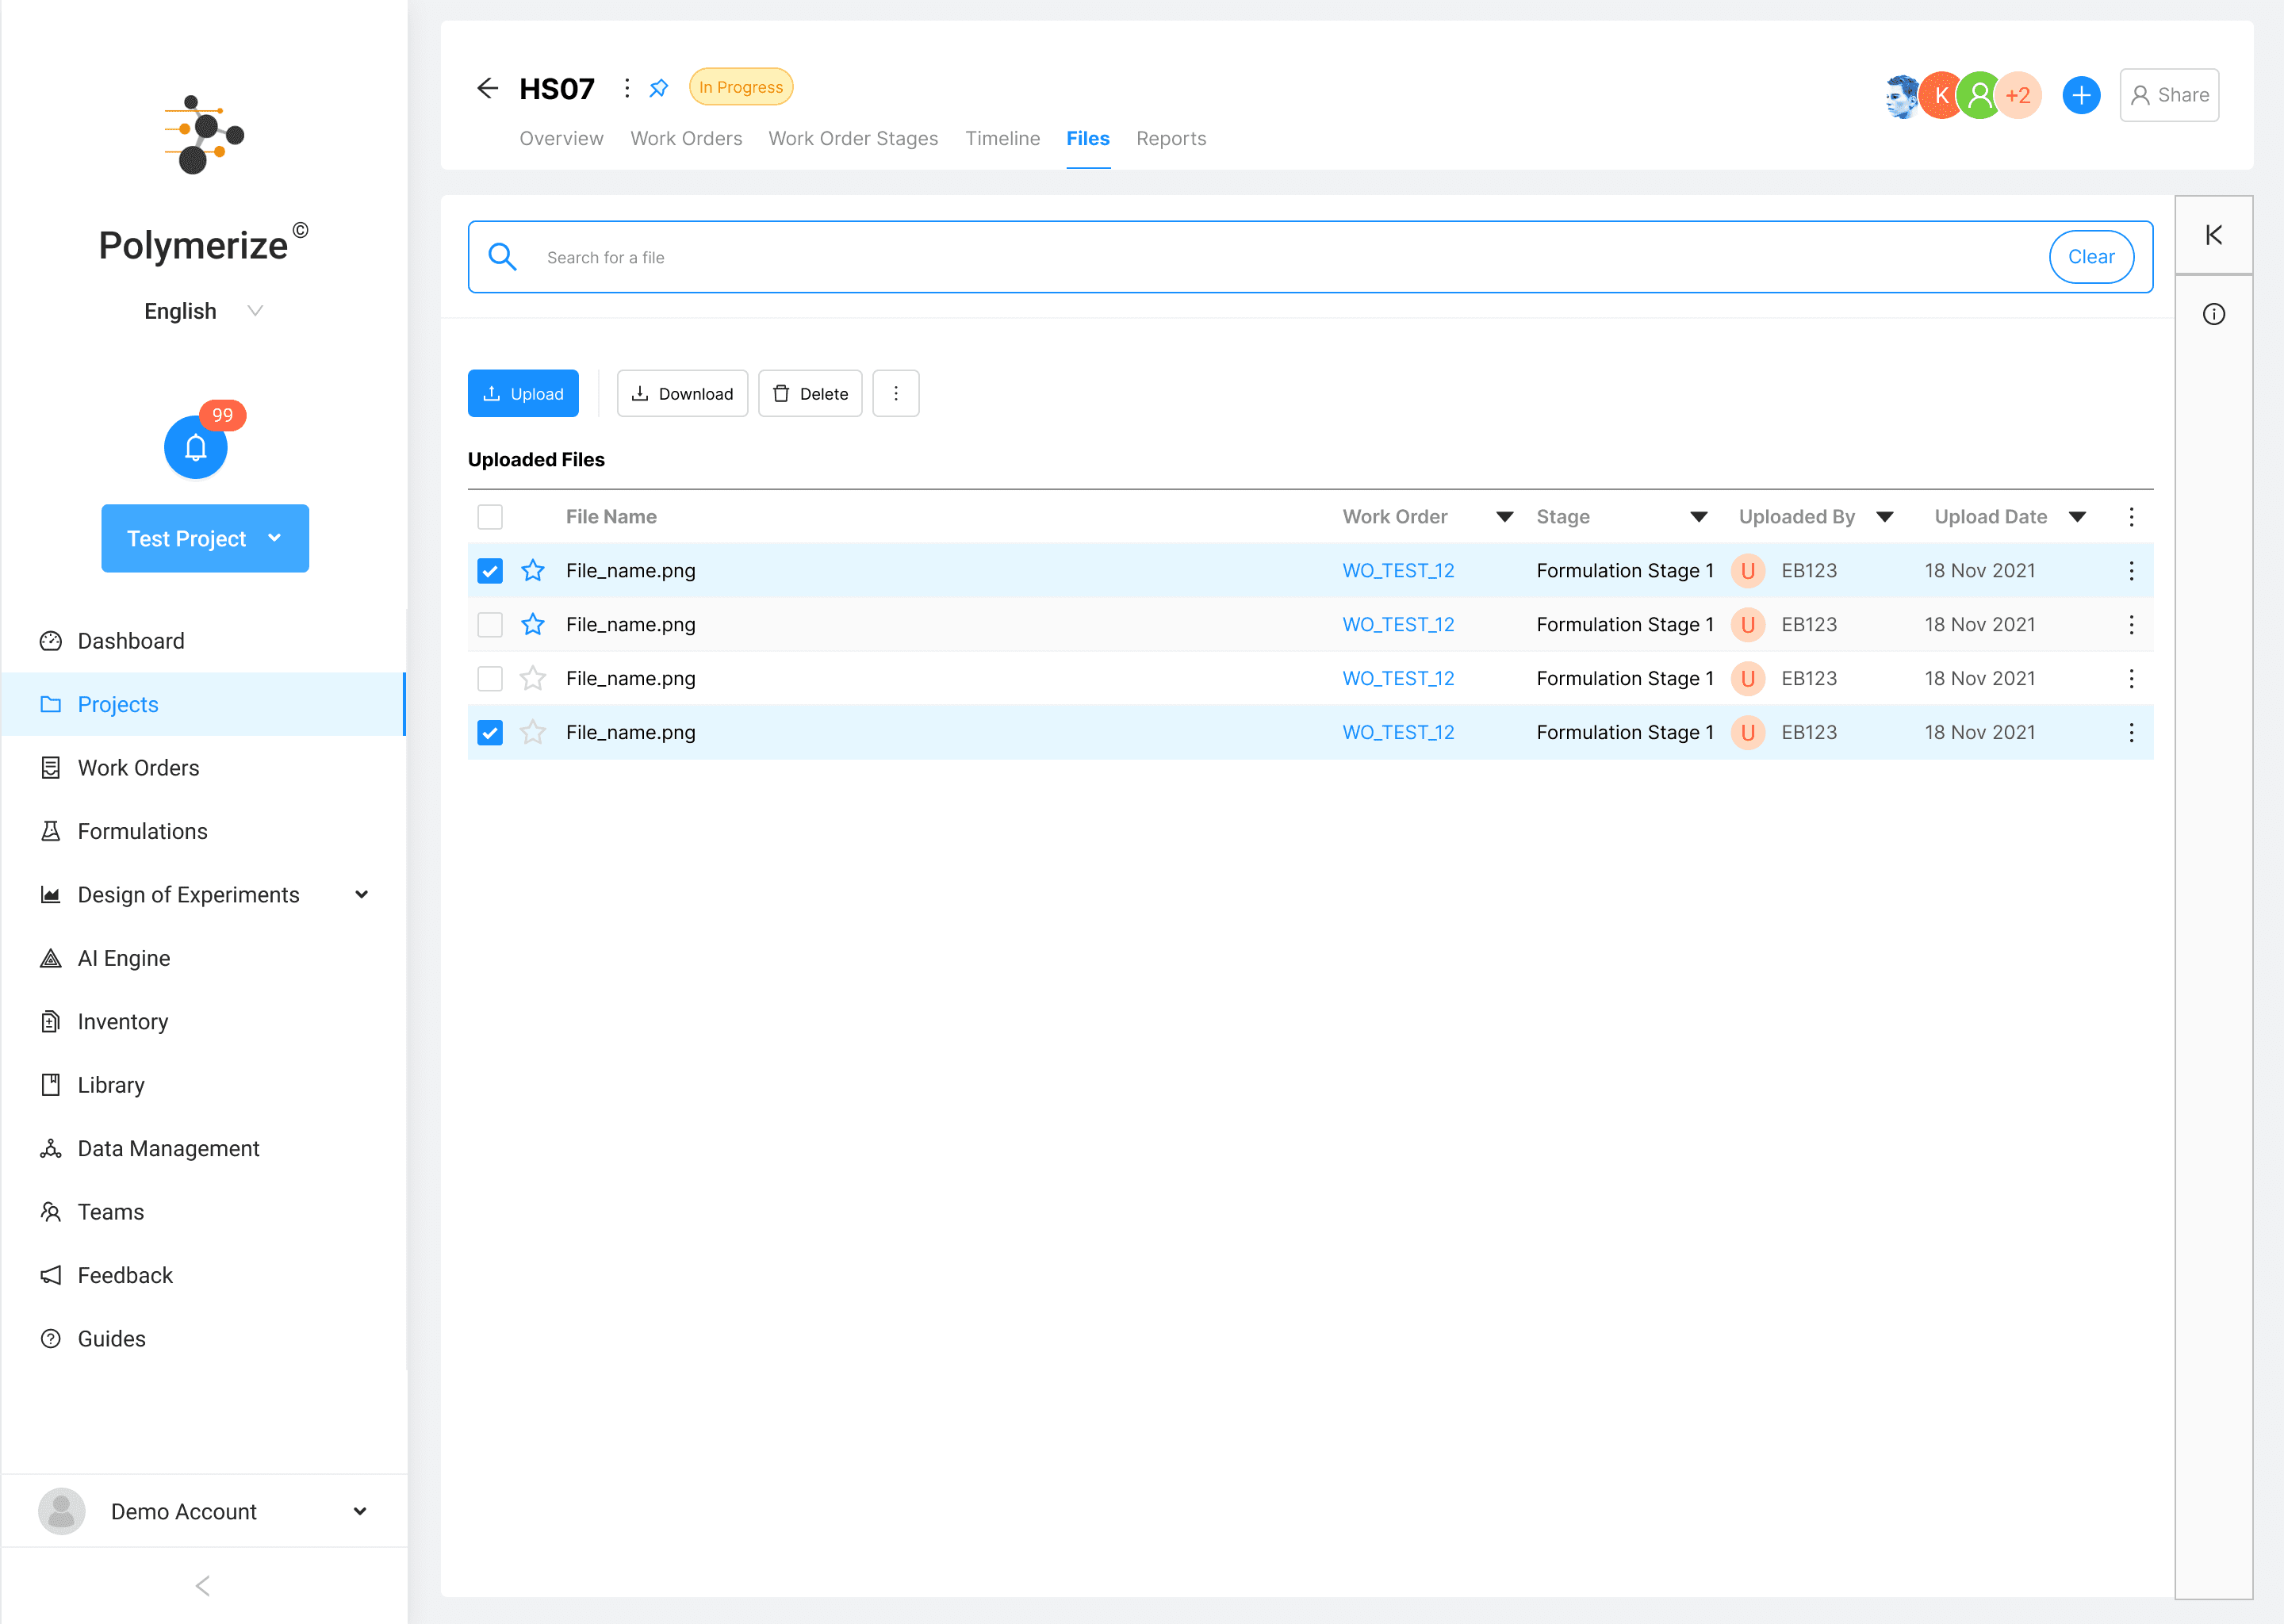Go back using the left arrow icon
Image resolution: width=2284 pixels, height=1624 pixels.
pos(487,88)
